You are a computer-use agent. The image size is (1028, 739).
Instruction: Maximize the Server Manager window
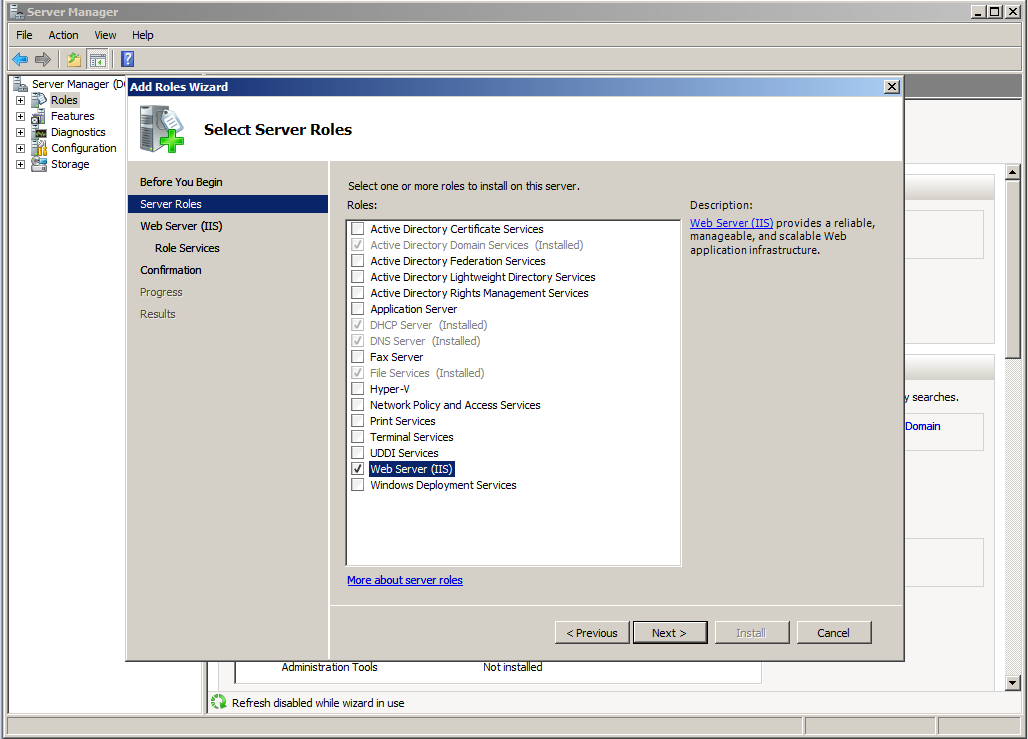(x=995, y=11)
